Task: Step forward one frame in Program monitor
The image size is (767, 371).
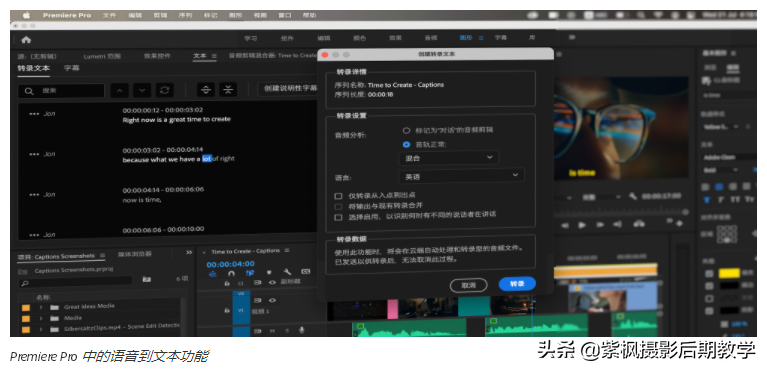Action: pyautogui.click(x=600, y=225)
